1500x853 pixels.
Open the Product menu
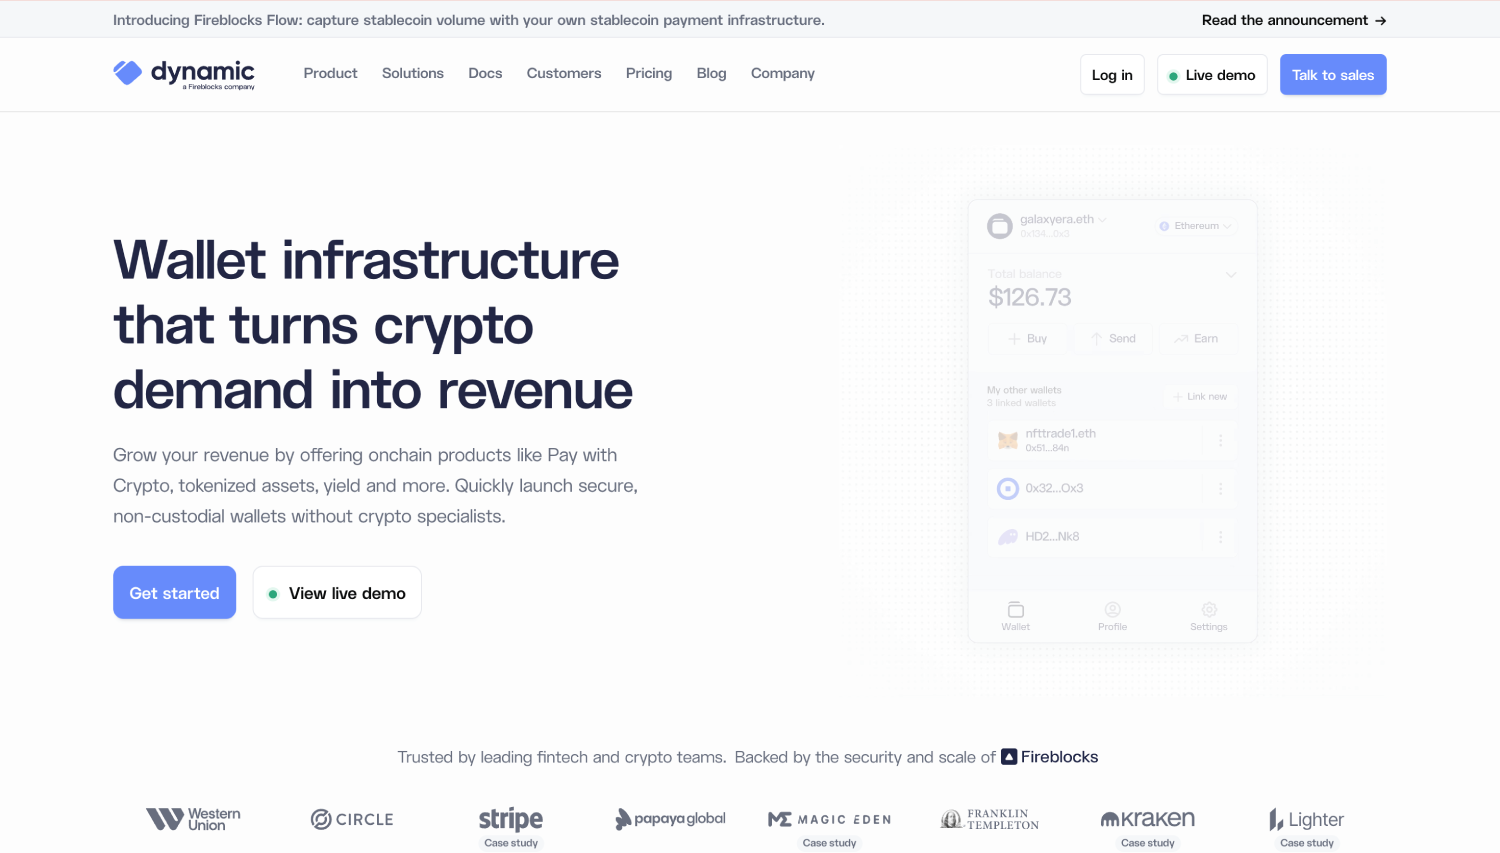330,73
